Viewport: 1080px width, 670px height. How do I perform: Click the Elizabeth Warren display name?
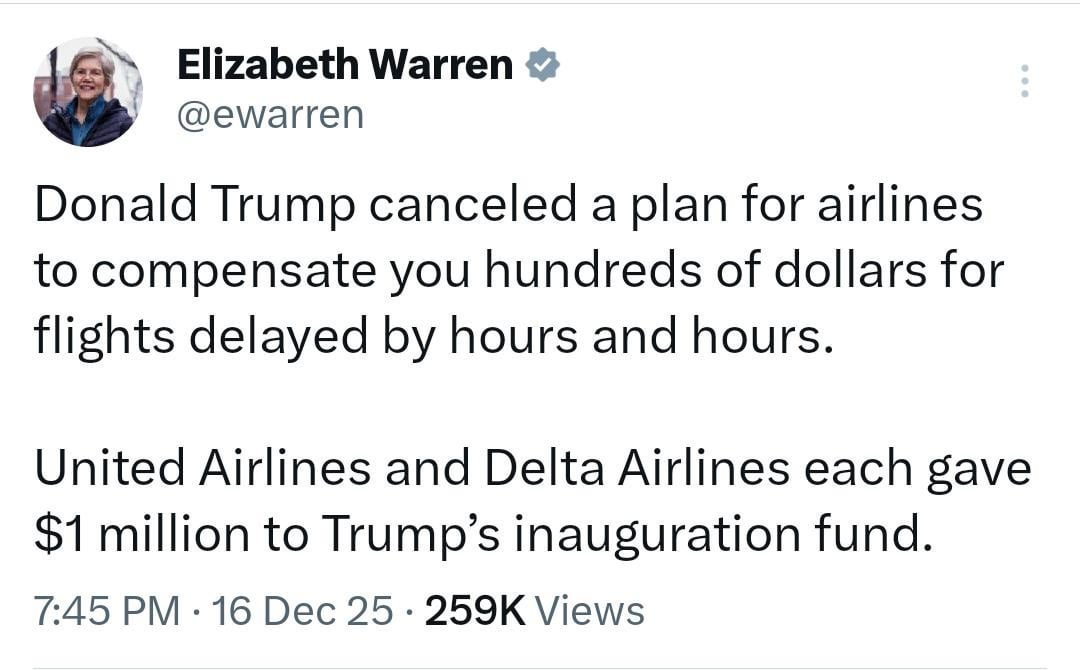pos(345,66)
